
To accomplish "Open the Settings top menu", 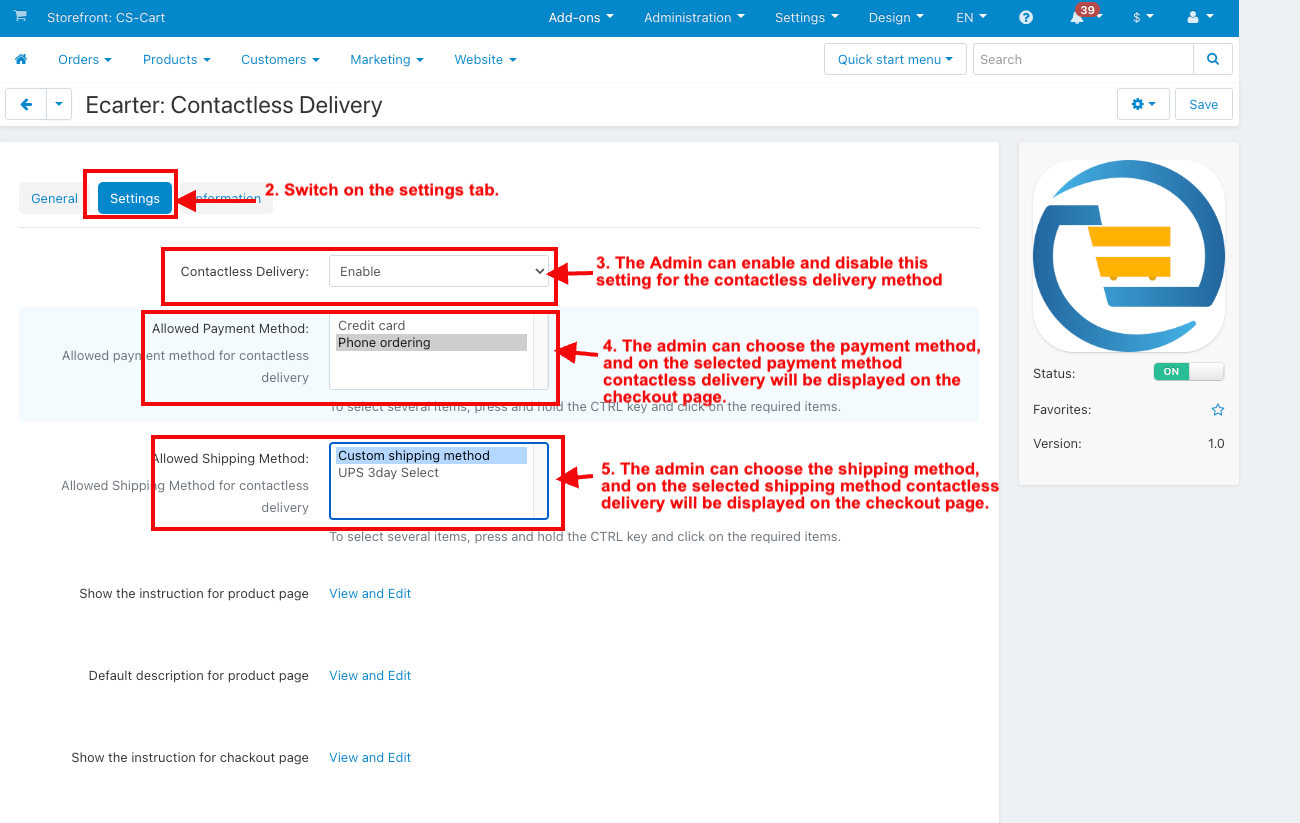I will pyautogui.click(x=807, y=17).
